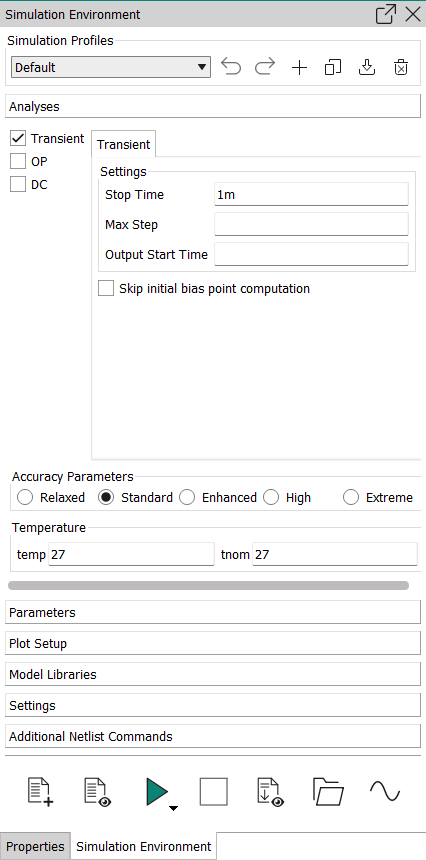Expand the Model Libraries section
This screenshot has height=860, width=426.
click(x=213, y=674)
